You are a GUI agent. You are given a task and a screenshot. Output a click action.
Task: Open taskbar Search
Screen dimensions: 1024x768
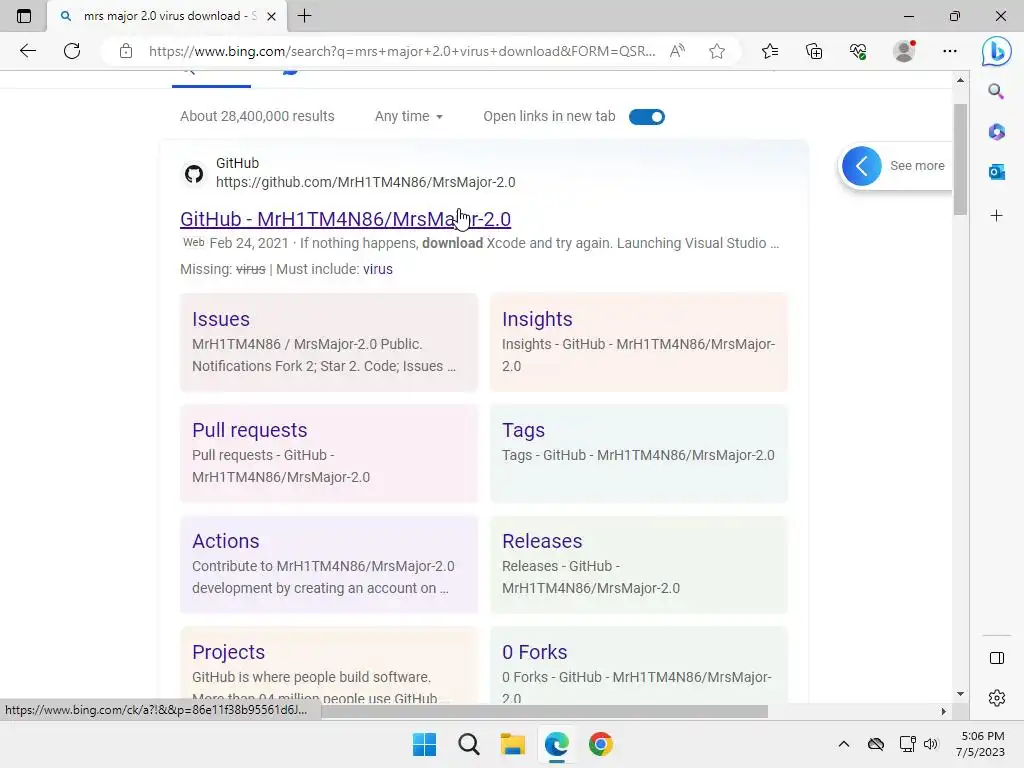pyautogui.click(x=468, y=744)
